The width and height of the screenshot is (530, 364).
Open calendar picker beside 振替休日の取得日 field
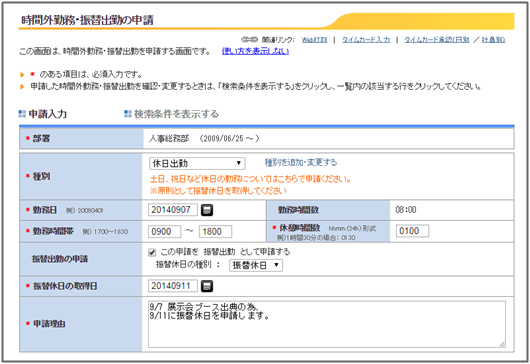[207, 286]
